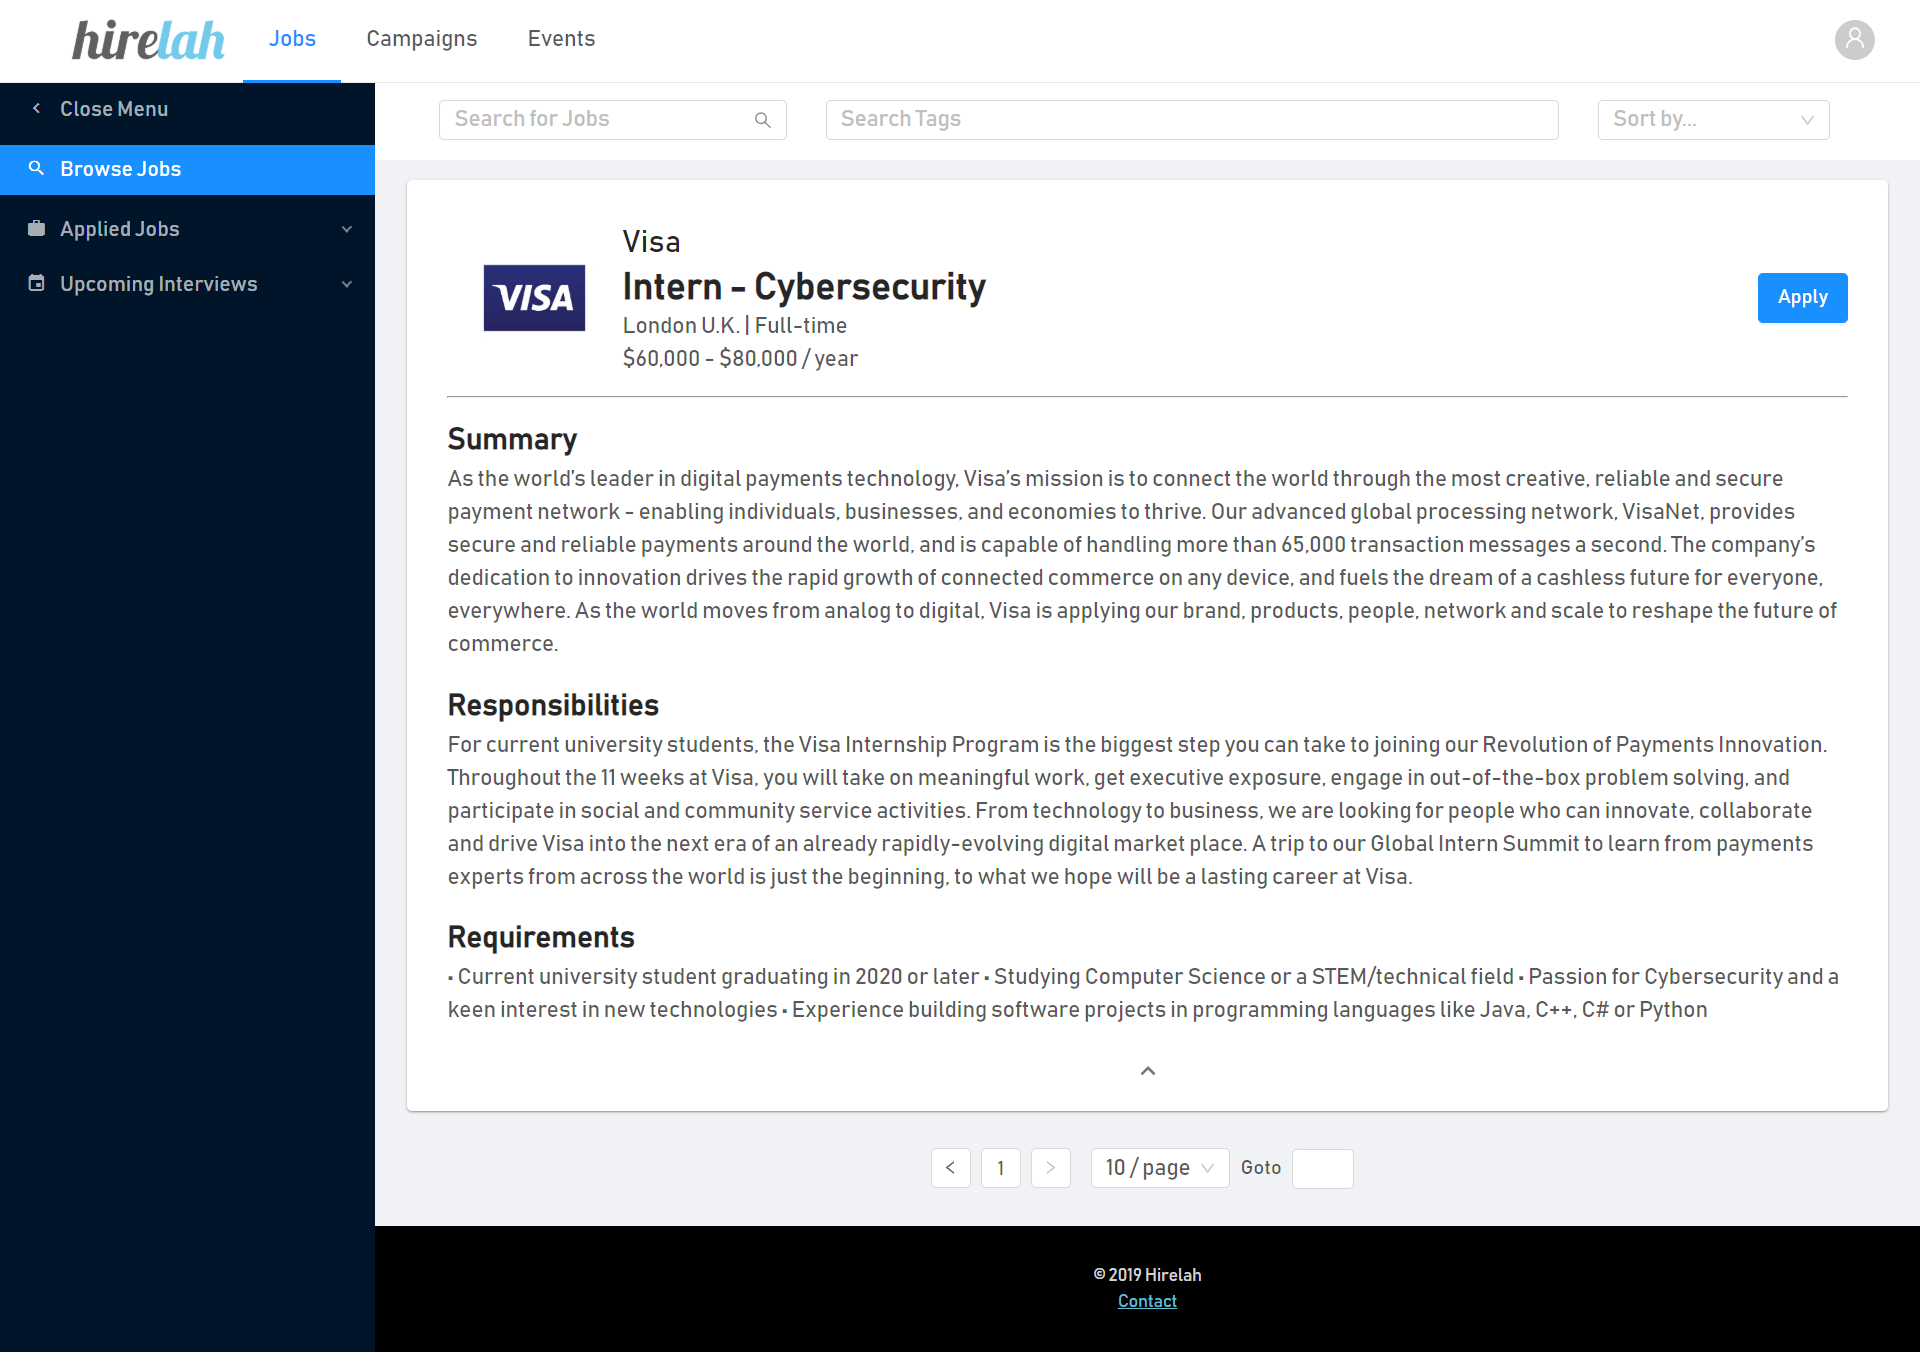Click the Visa company logo
Viewport: 1920px width, 1352px height.
pyautogui.click(x=534, y=298)
